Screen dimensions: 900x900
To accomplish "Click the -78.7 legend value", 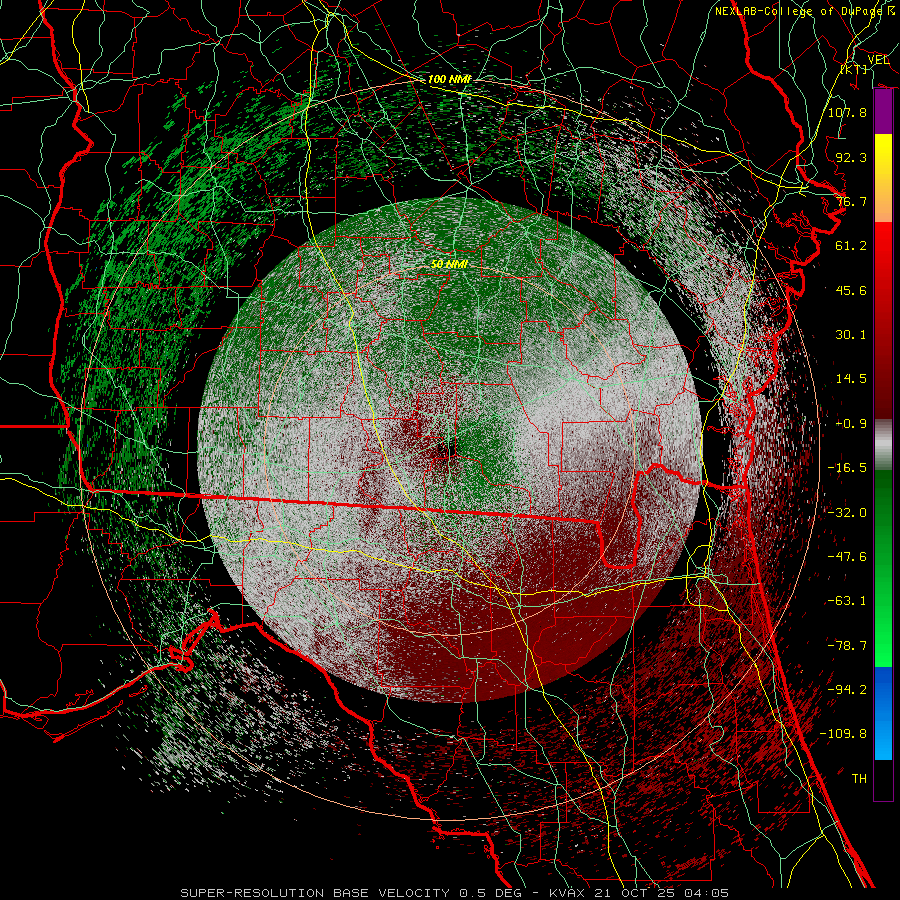I will click(847, 646).
